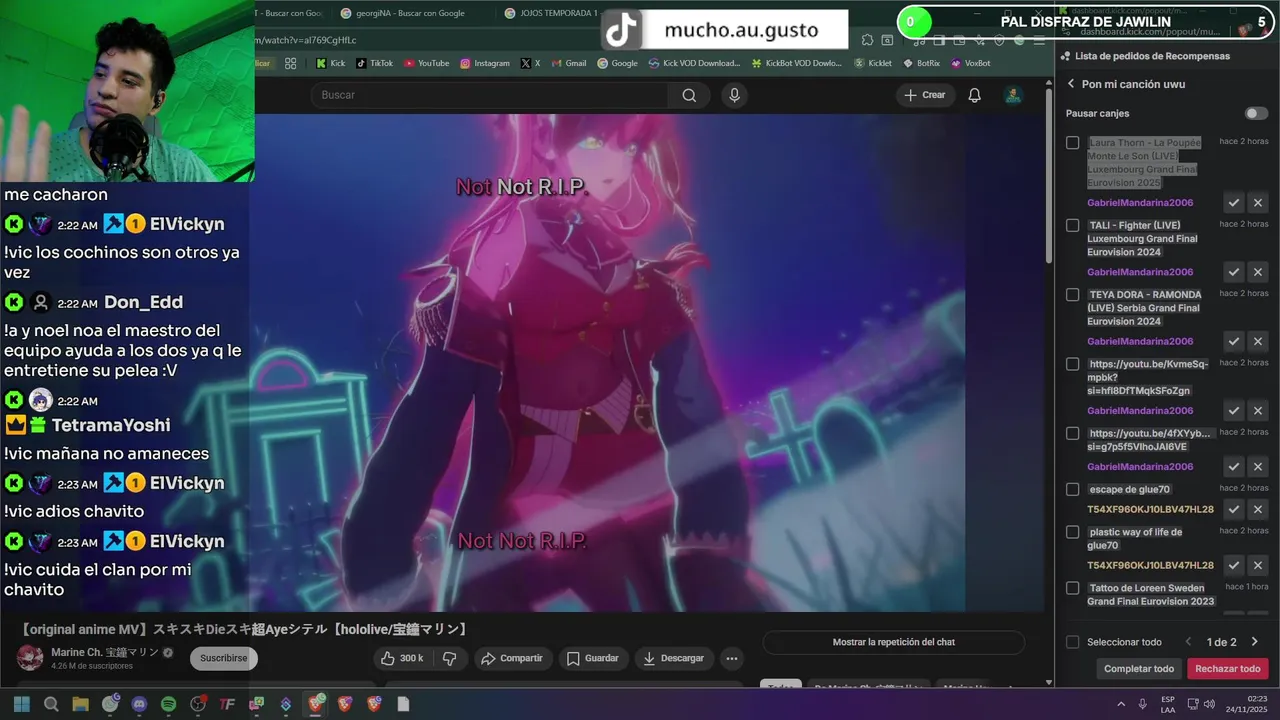Approve the TALI - Fighter song request
Image resolution: width=1280 pixels, height=720 pixels.
[1234, 272]
